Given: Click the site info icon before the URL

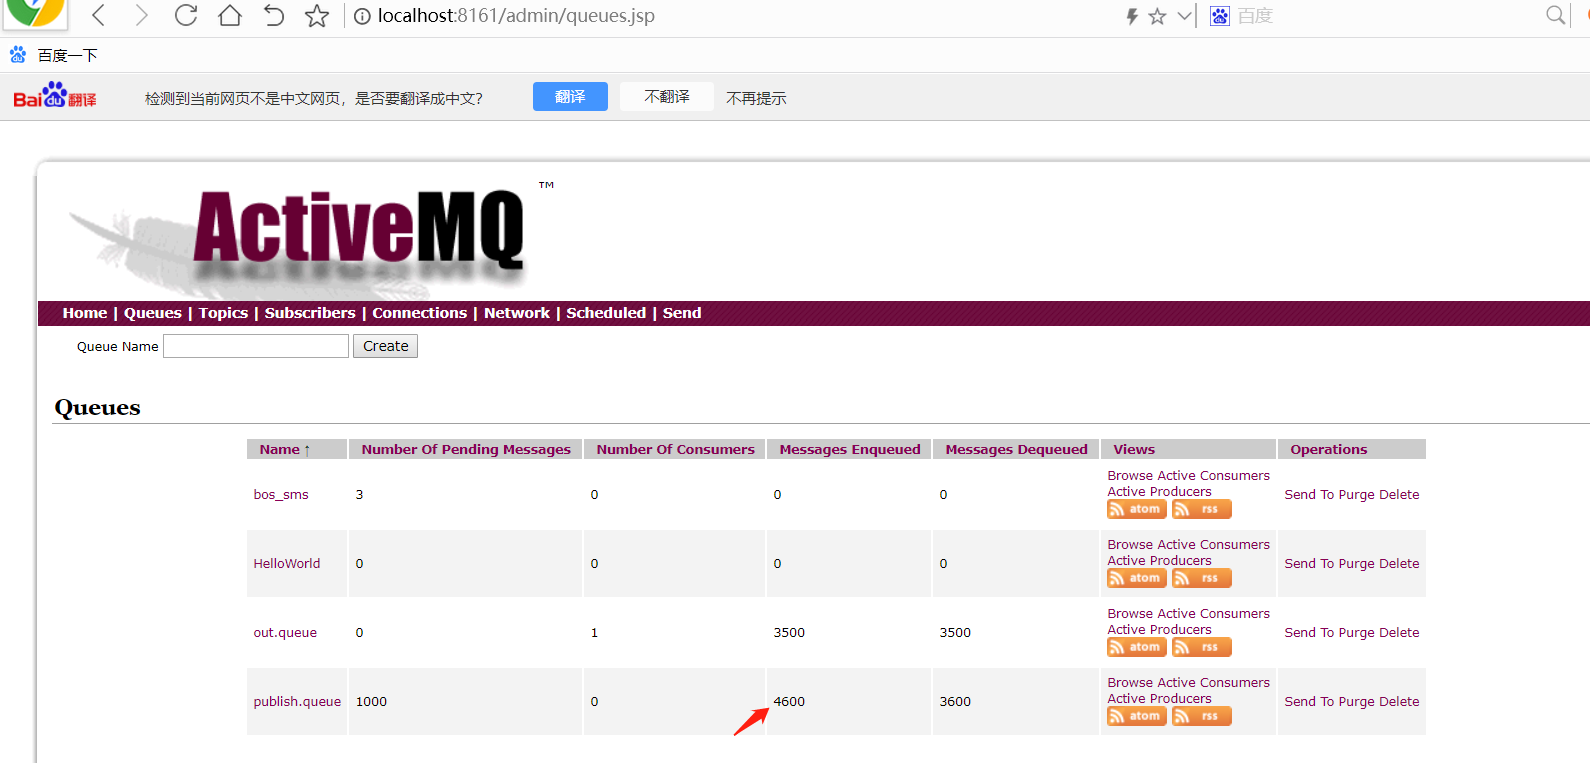Looking at the screenshot, I should click(x=362, y=16).
